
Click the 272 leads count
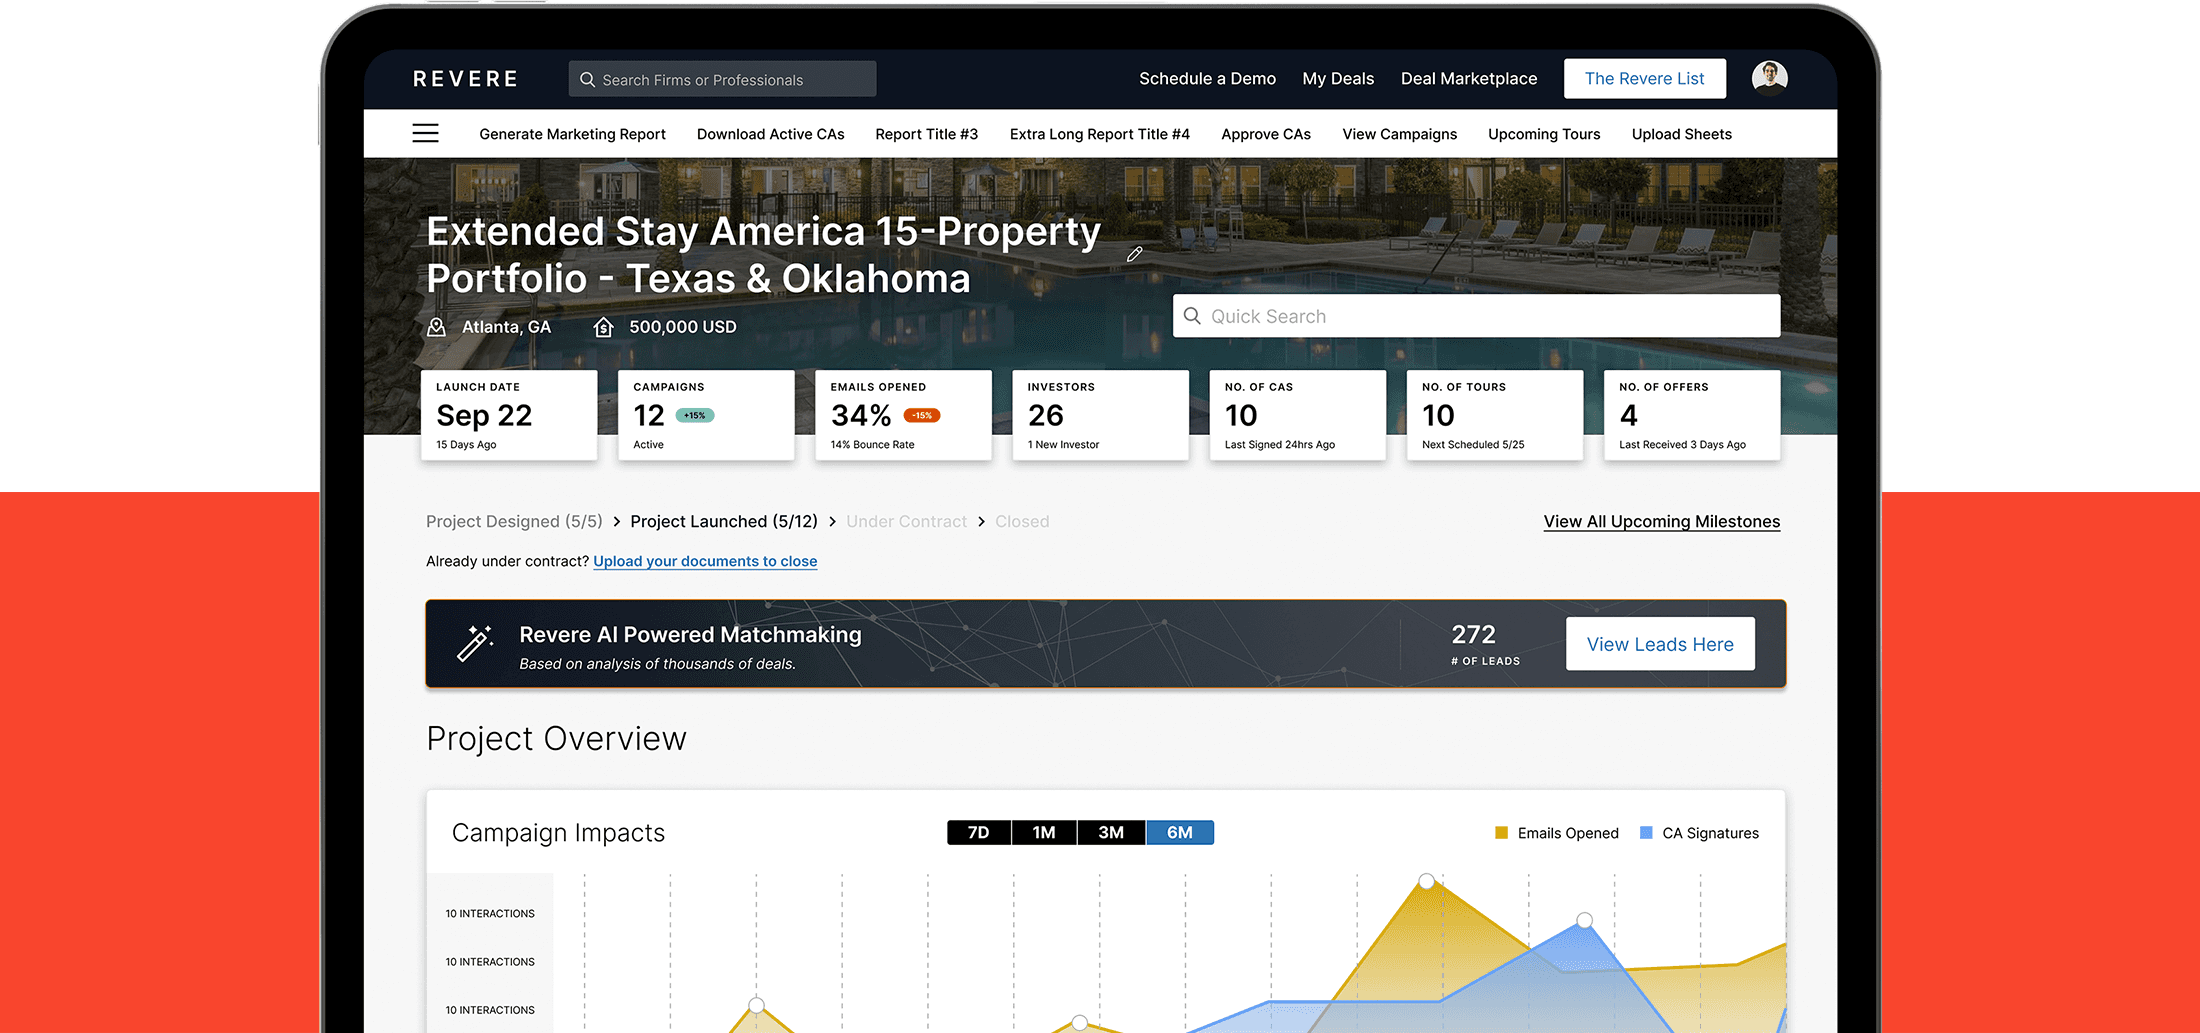pos(1473,634)
